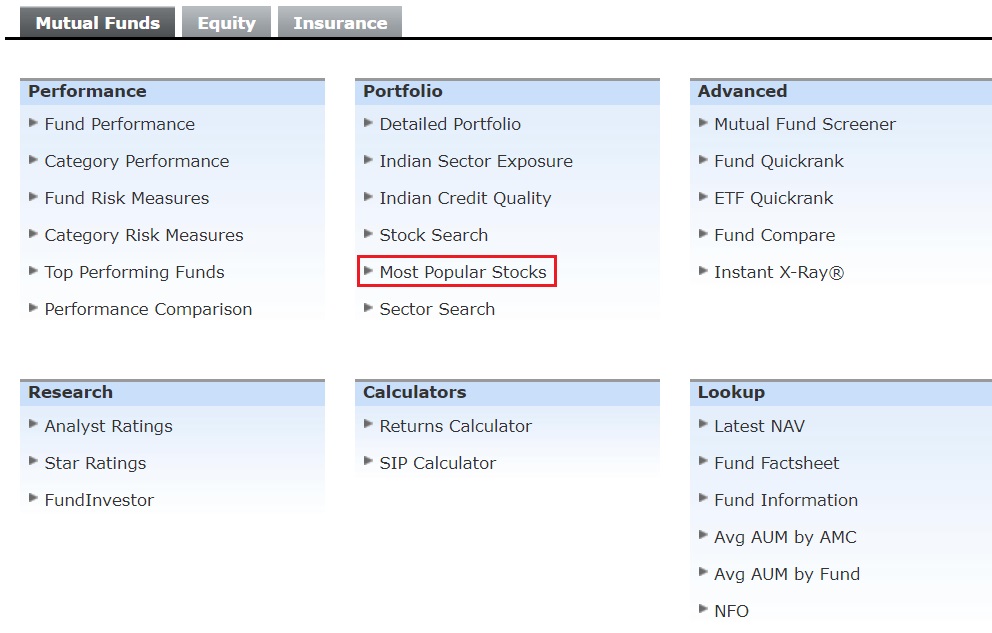View Analyst Ratings
This screenshot has width=992, height=633.
tap(108, 426)
